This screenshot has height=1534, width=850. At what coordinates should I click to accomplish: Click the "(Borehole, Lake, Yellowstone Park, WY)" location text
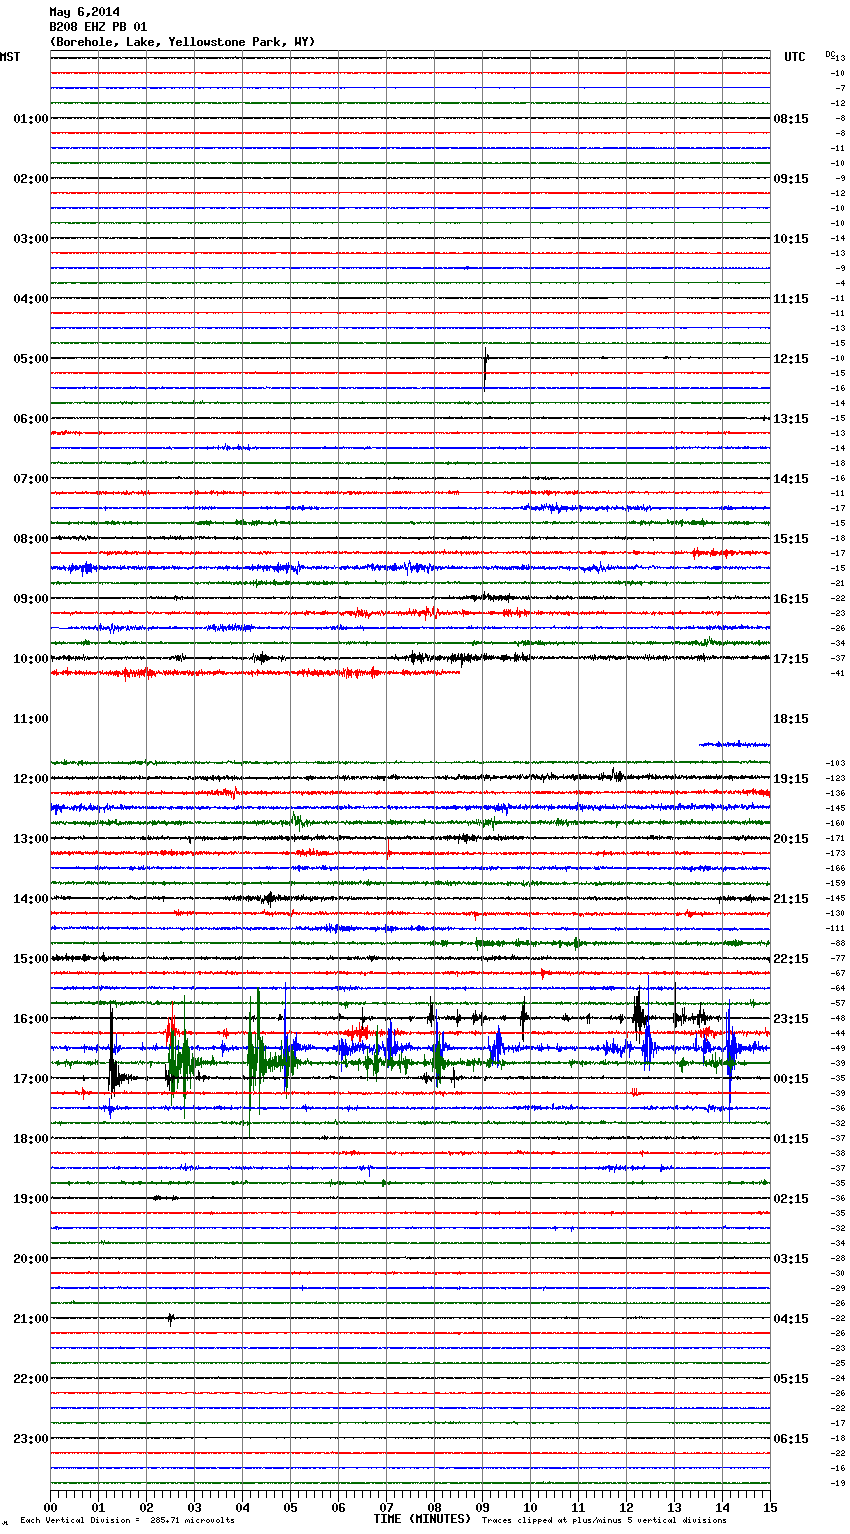coord(182,42)
